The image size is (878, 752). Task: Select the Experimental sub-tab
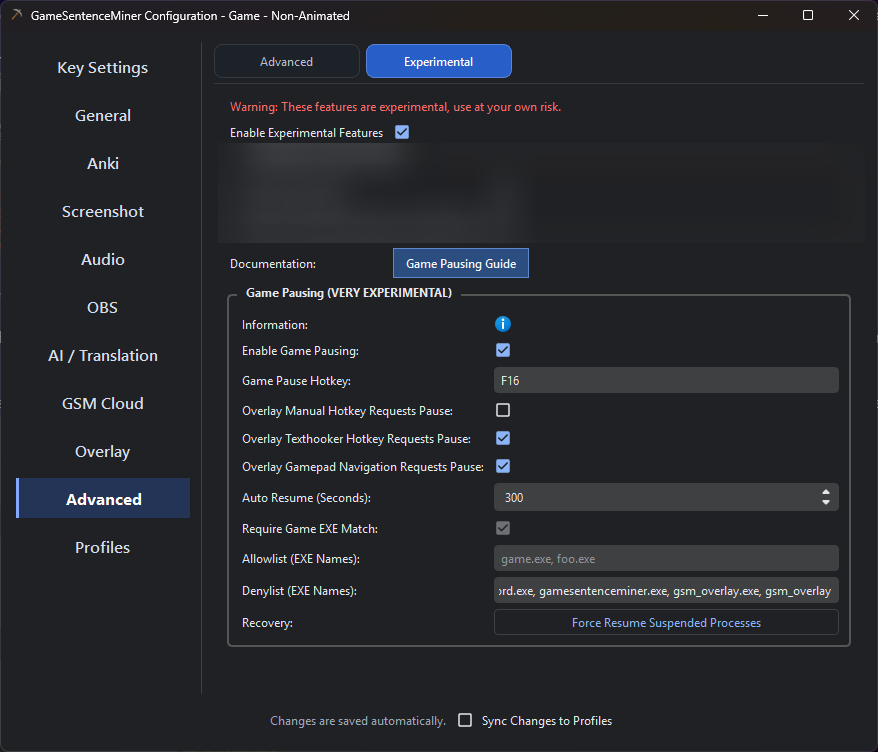coord(438,62)
